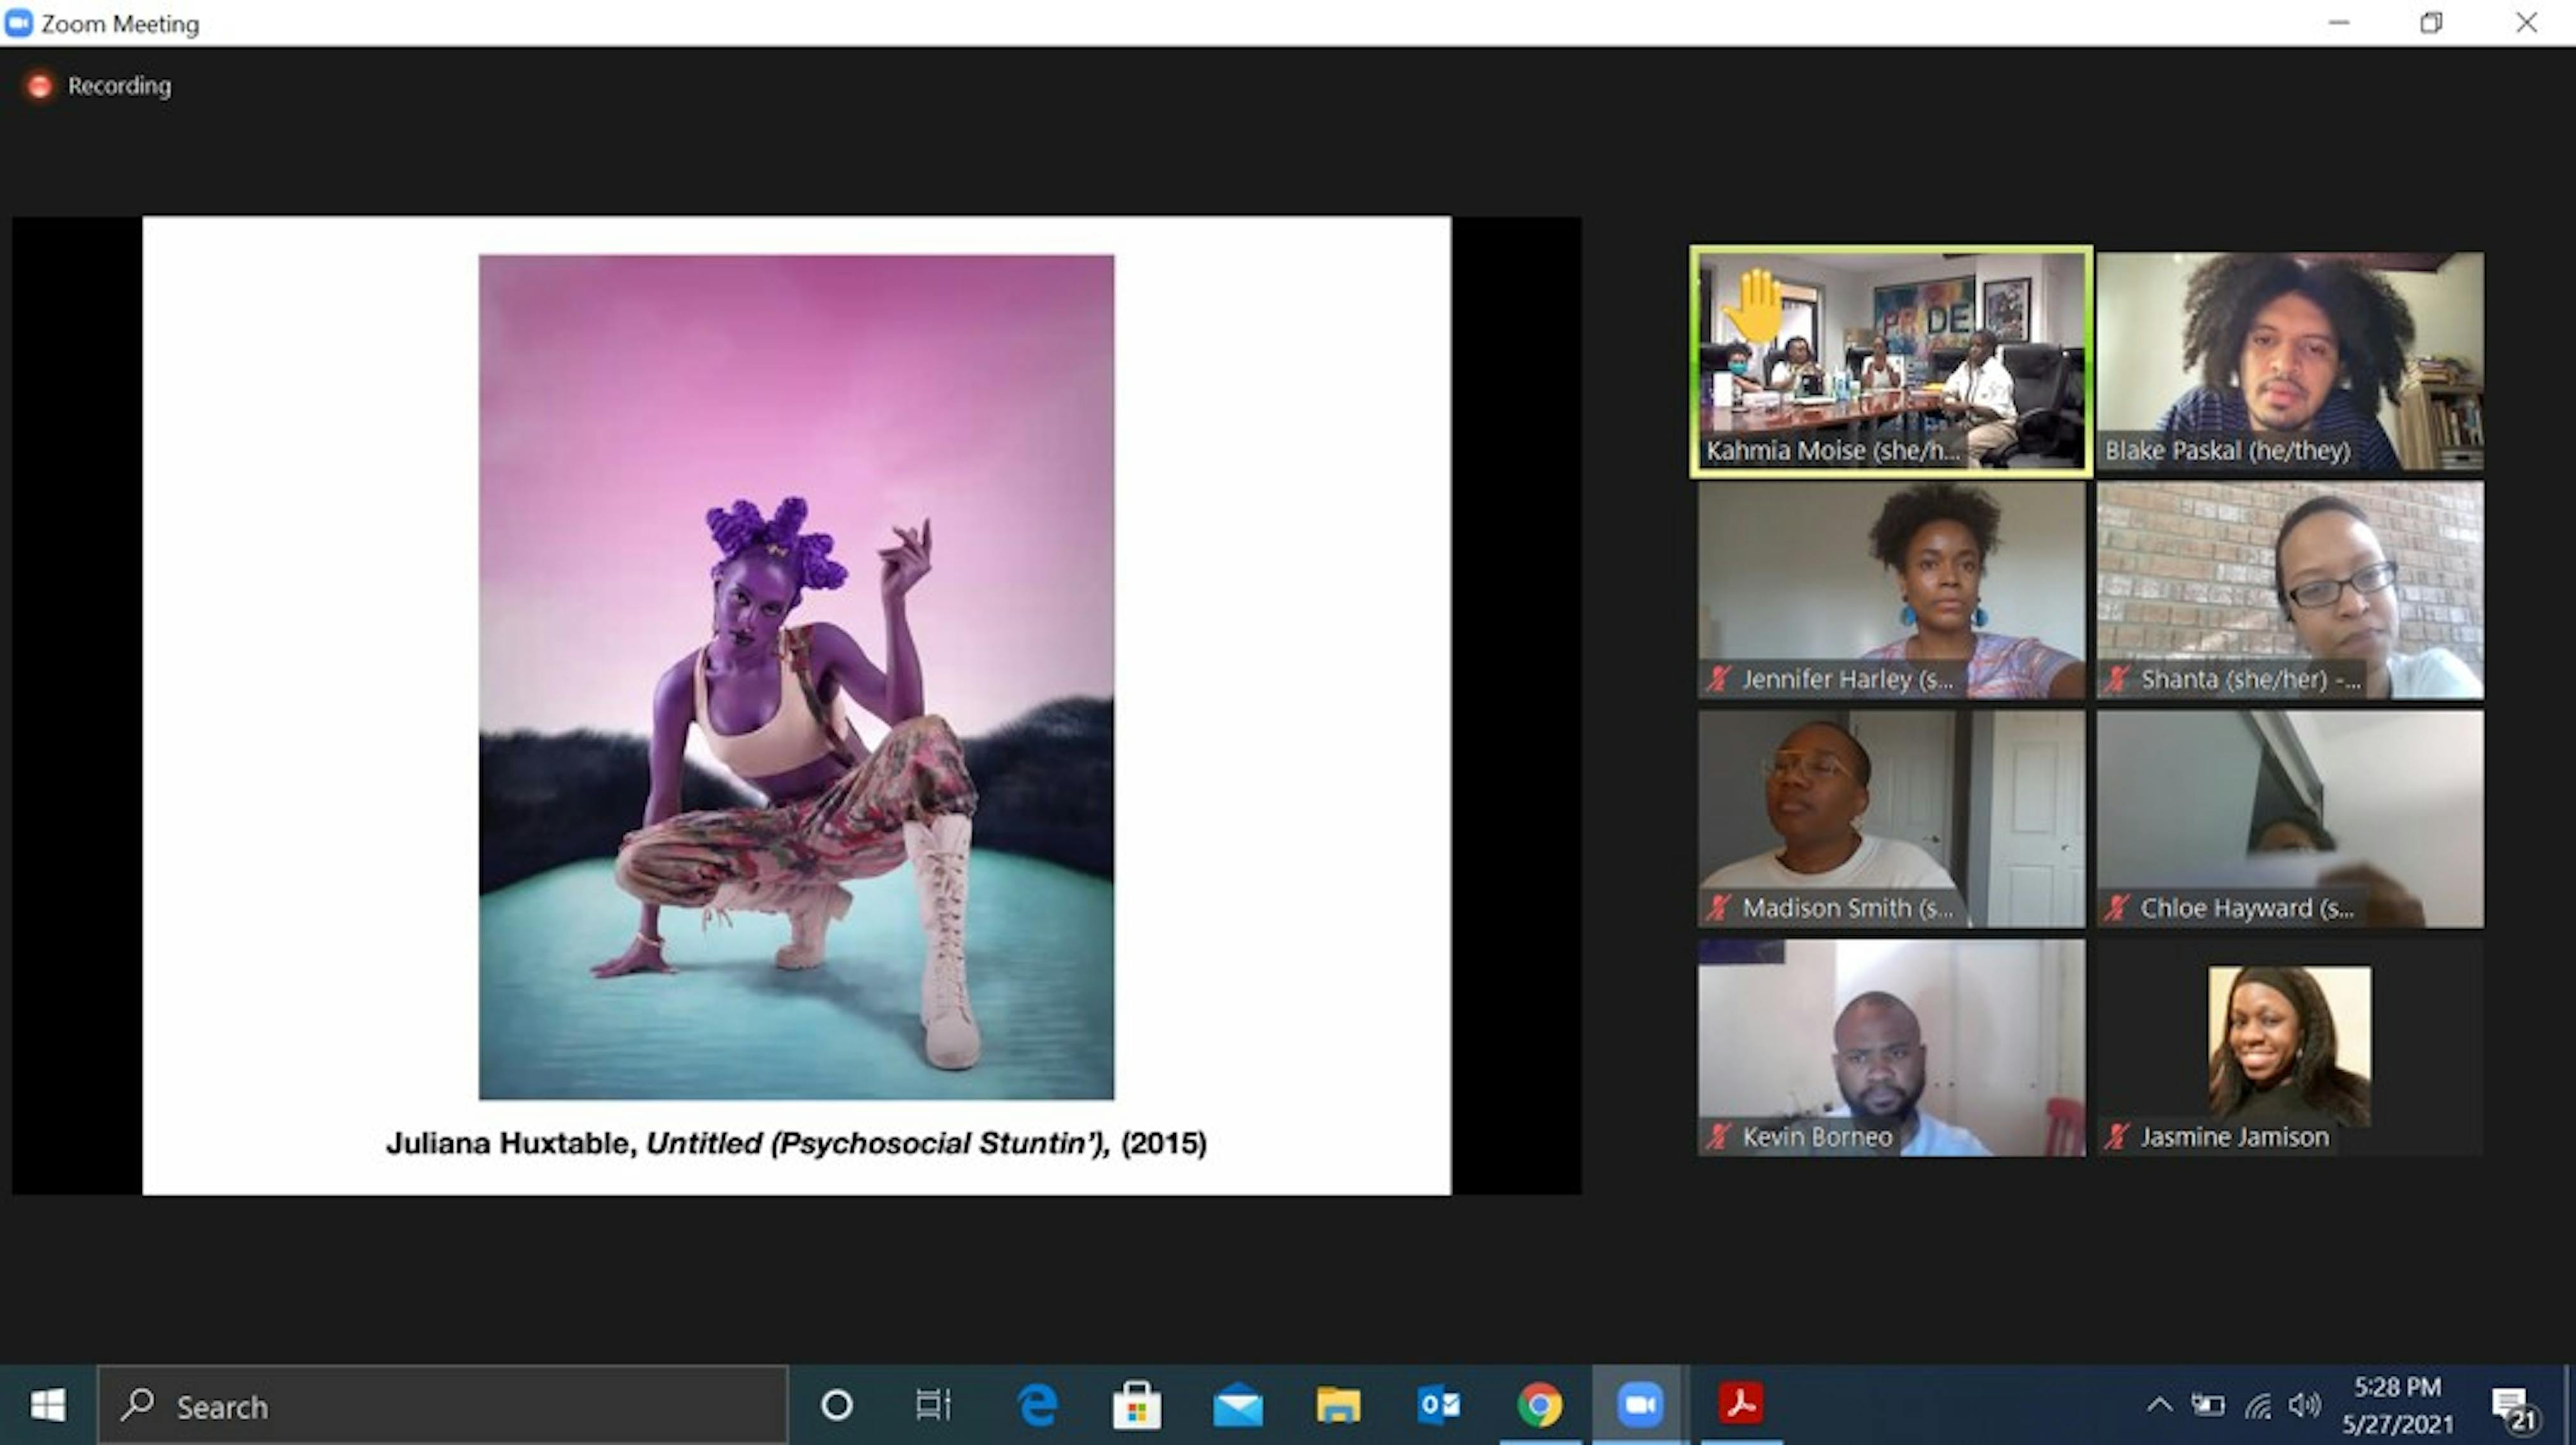Open Task View from the taskbar

(932, 1405)
